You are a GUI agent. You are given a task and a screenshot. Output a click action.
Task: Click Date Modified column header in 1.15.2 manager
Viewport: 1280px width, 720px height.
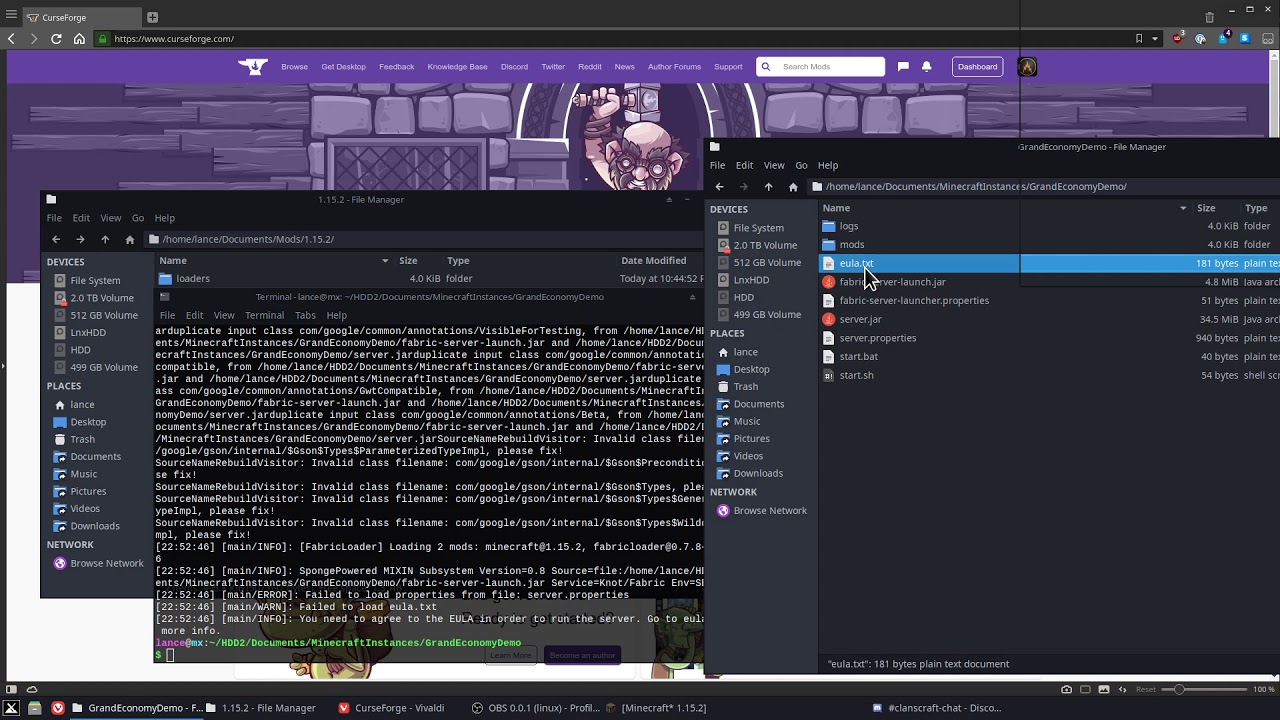653,261
